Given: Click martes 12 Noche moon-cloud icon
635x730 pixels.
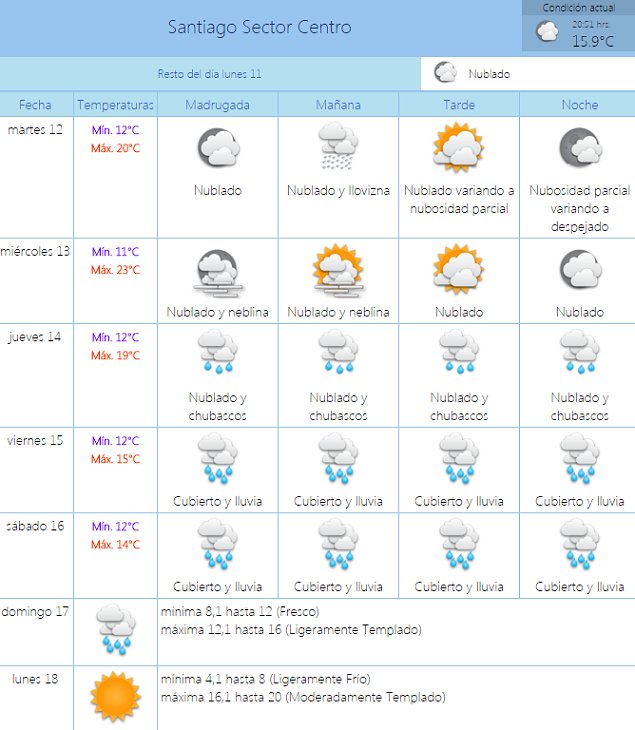Looking at the screenshot, I should click(x=579, y=148).
